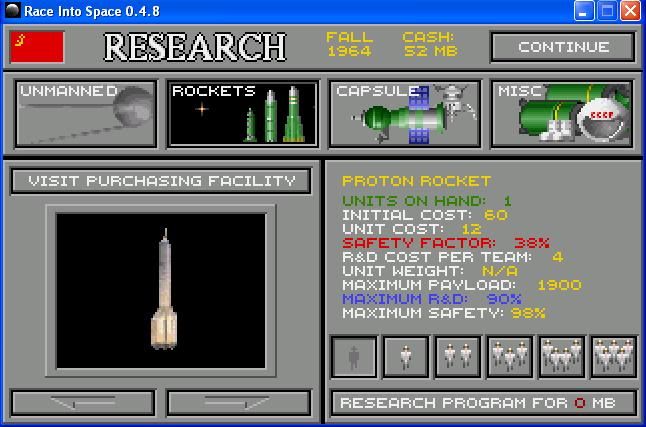Close the Race Into Space window
Screen dimensions: 646x427
630,11
